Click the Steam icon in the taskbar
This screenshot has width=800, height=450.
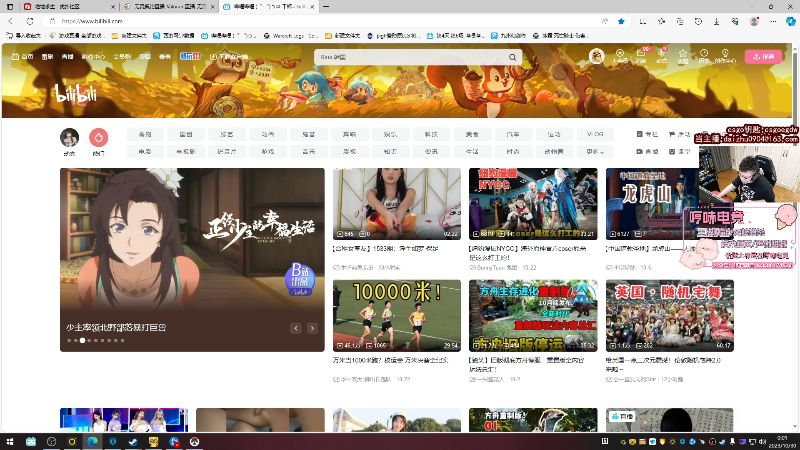tap(133, 441)
